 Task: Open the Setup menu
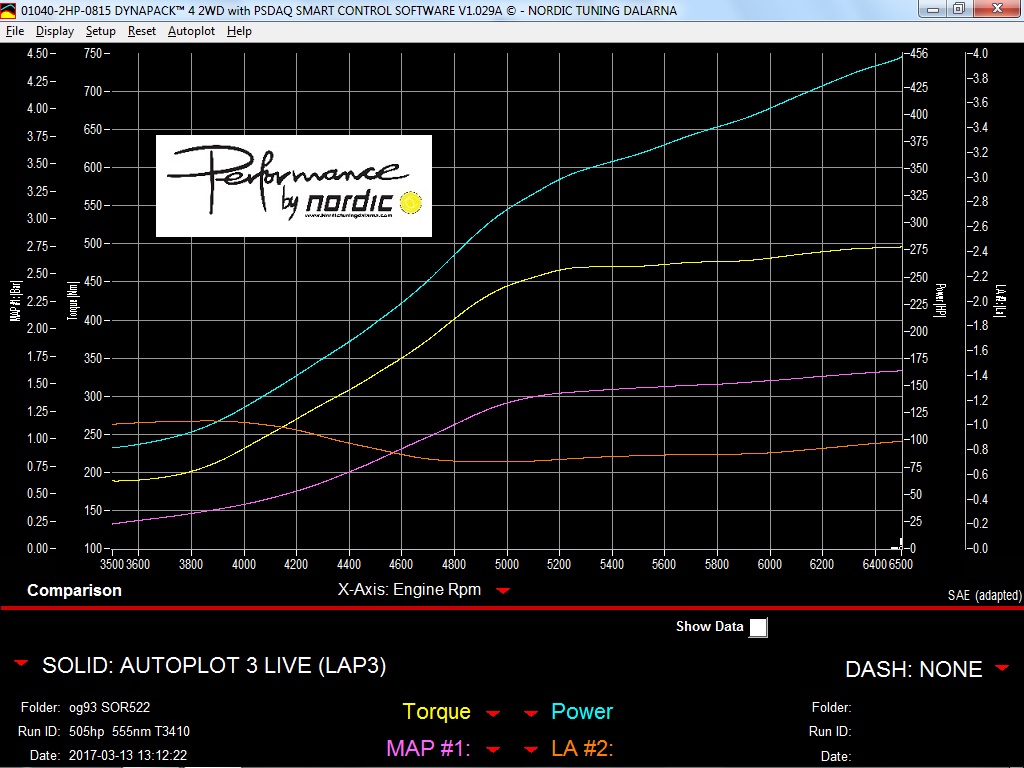click(100, 31)
